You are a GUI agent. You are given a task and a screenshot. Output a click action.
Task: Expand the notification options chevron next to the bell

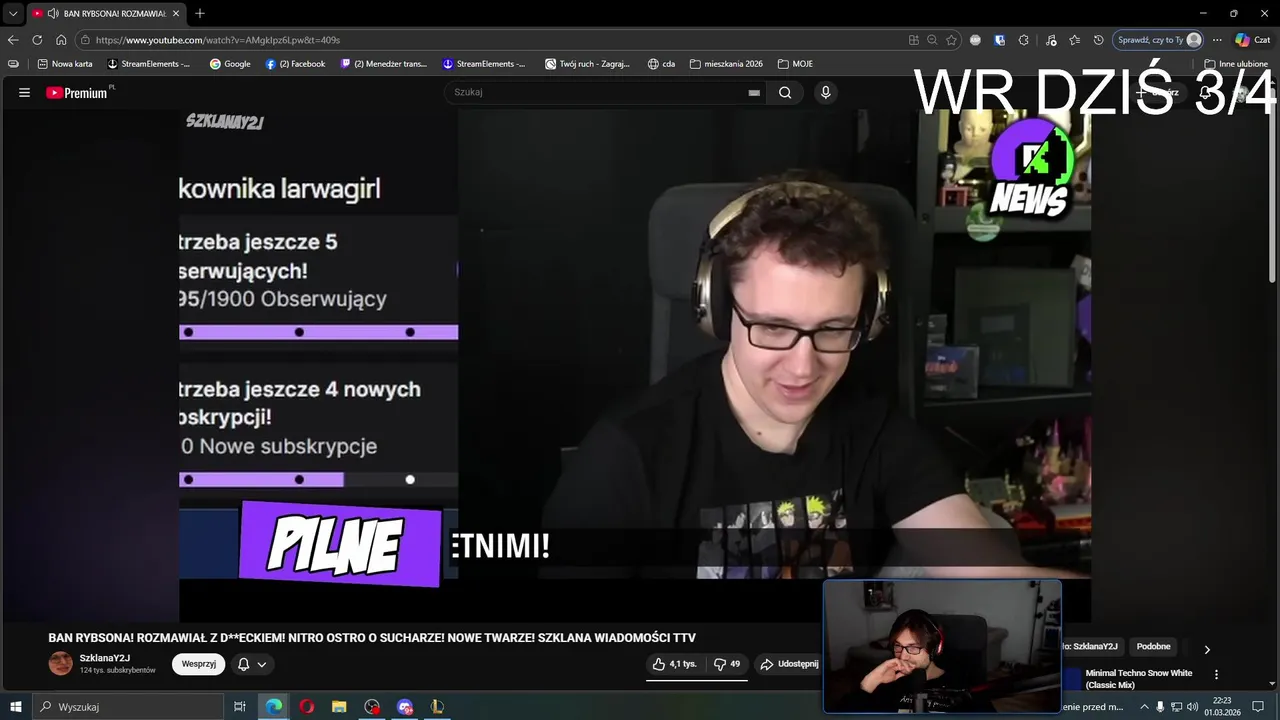pyautogui.click(x=262, y=664)
